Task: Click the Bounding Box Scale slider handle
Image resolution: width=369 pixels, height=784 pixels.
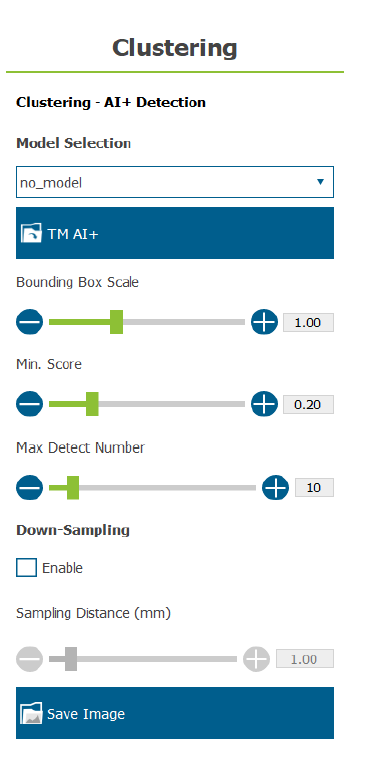Action: [116, 322]
